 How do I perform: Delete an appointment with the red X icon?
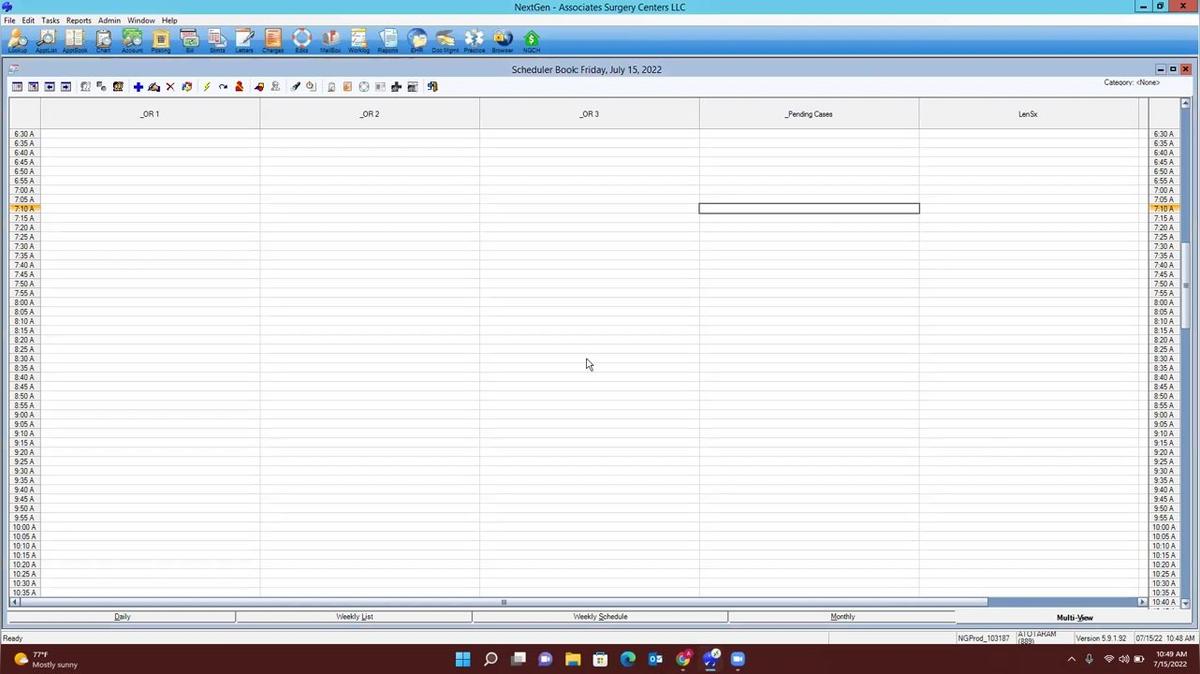[170, 86]
